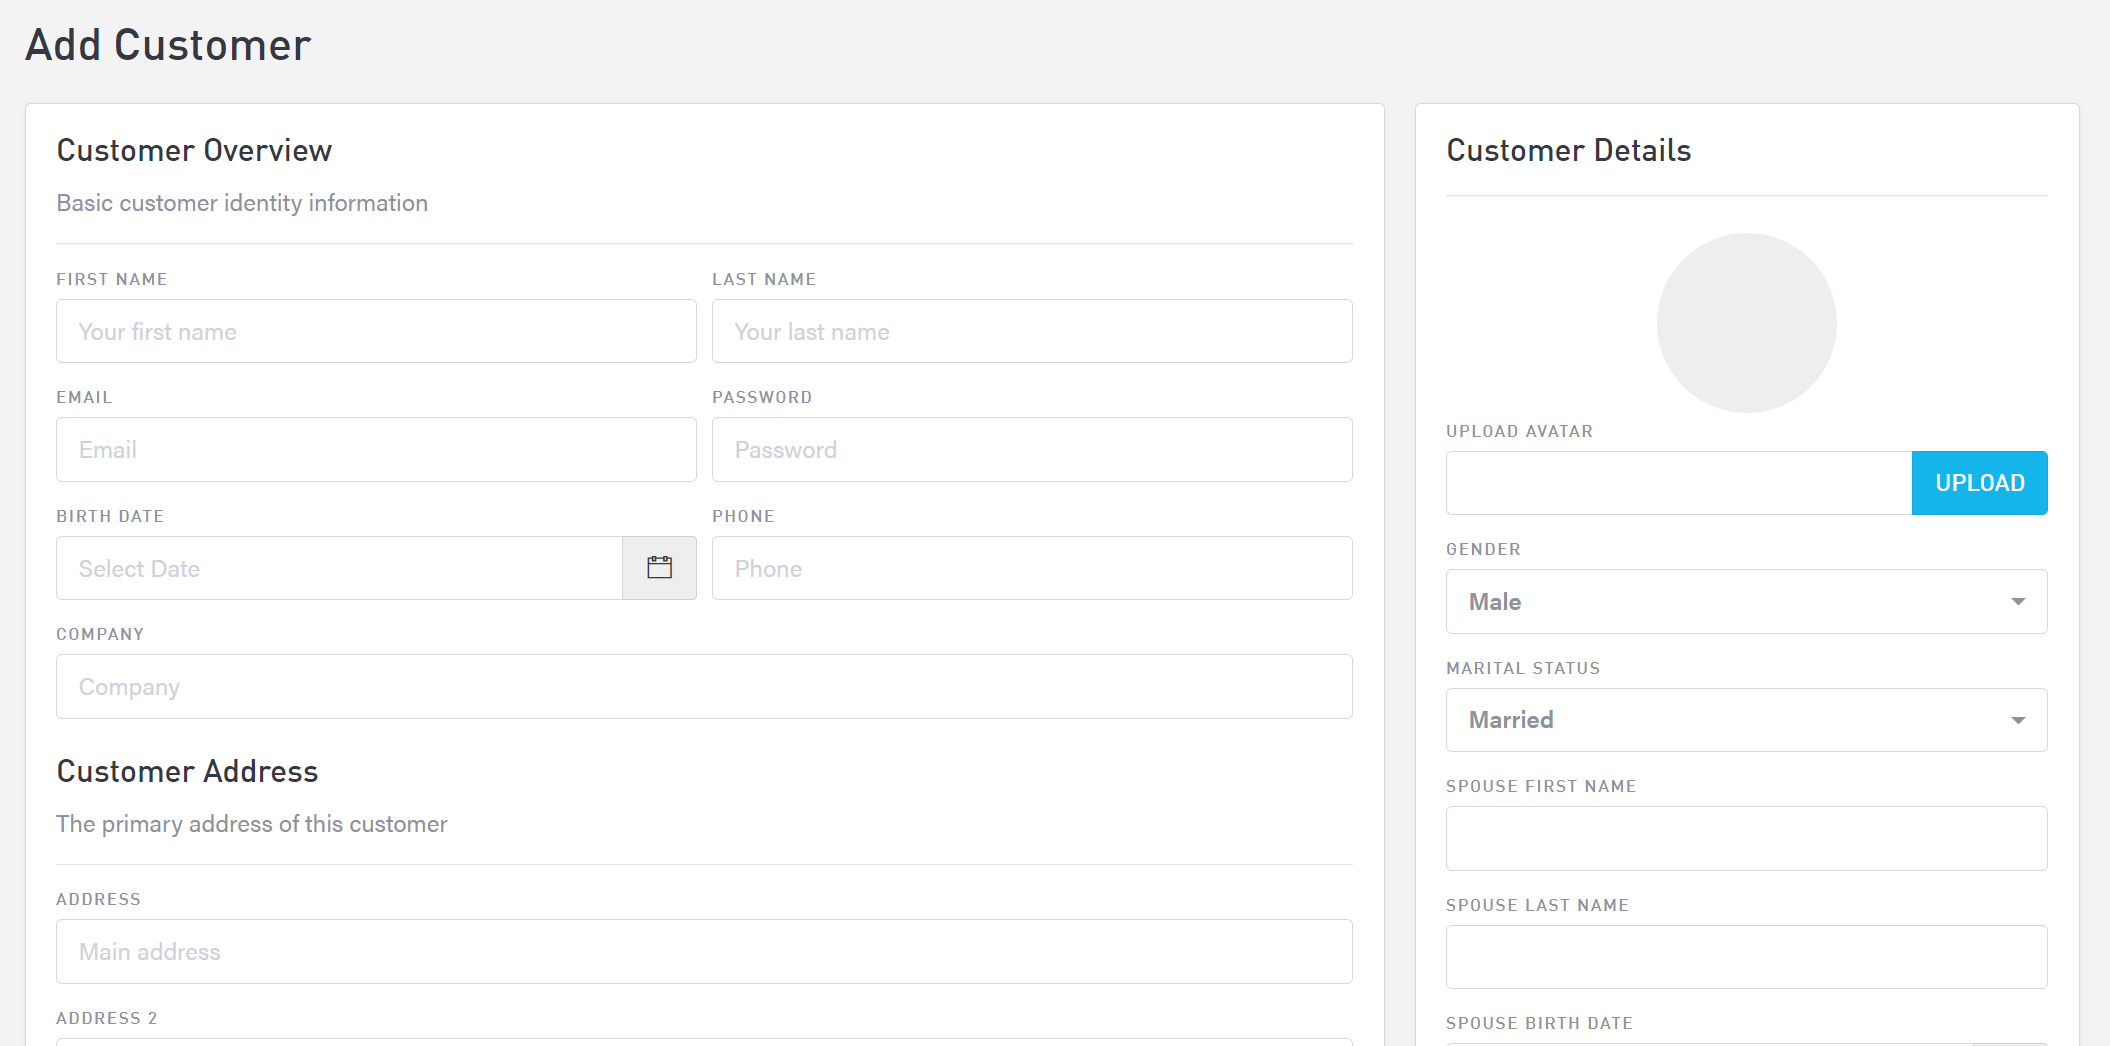Image resolution: width=2110 pixels, height=1046 pixels.
Task: Click the UPLOAD AVATAR label text
Action: (1519, 431)
